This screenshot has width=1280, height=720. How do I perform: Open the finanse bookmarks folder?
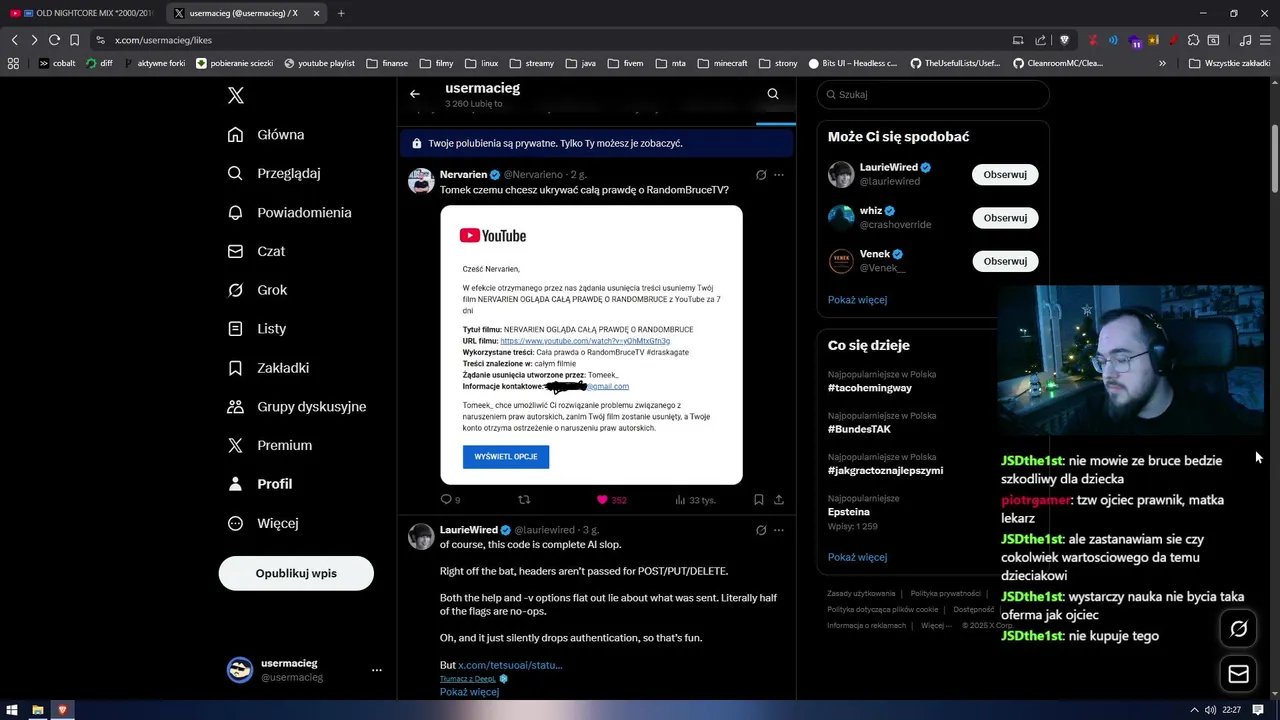coord(387,63)
